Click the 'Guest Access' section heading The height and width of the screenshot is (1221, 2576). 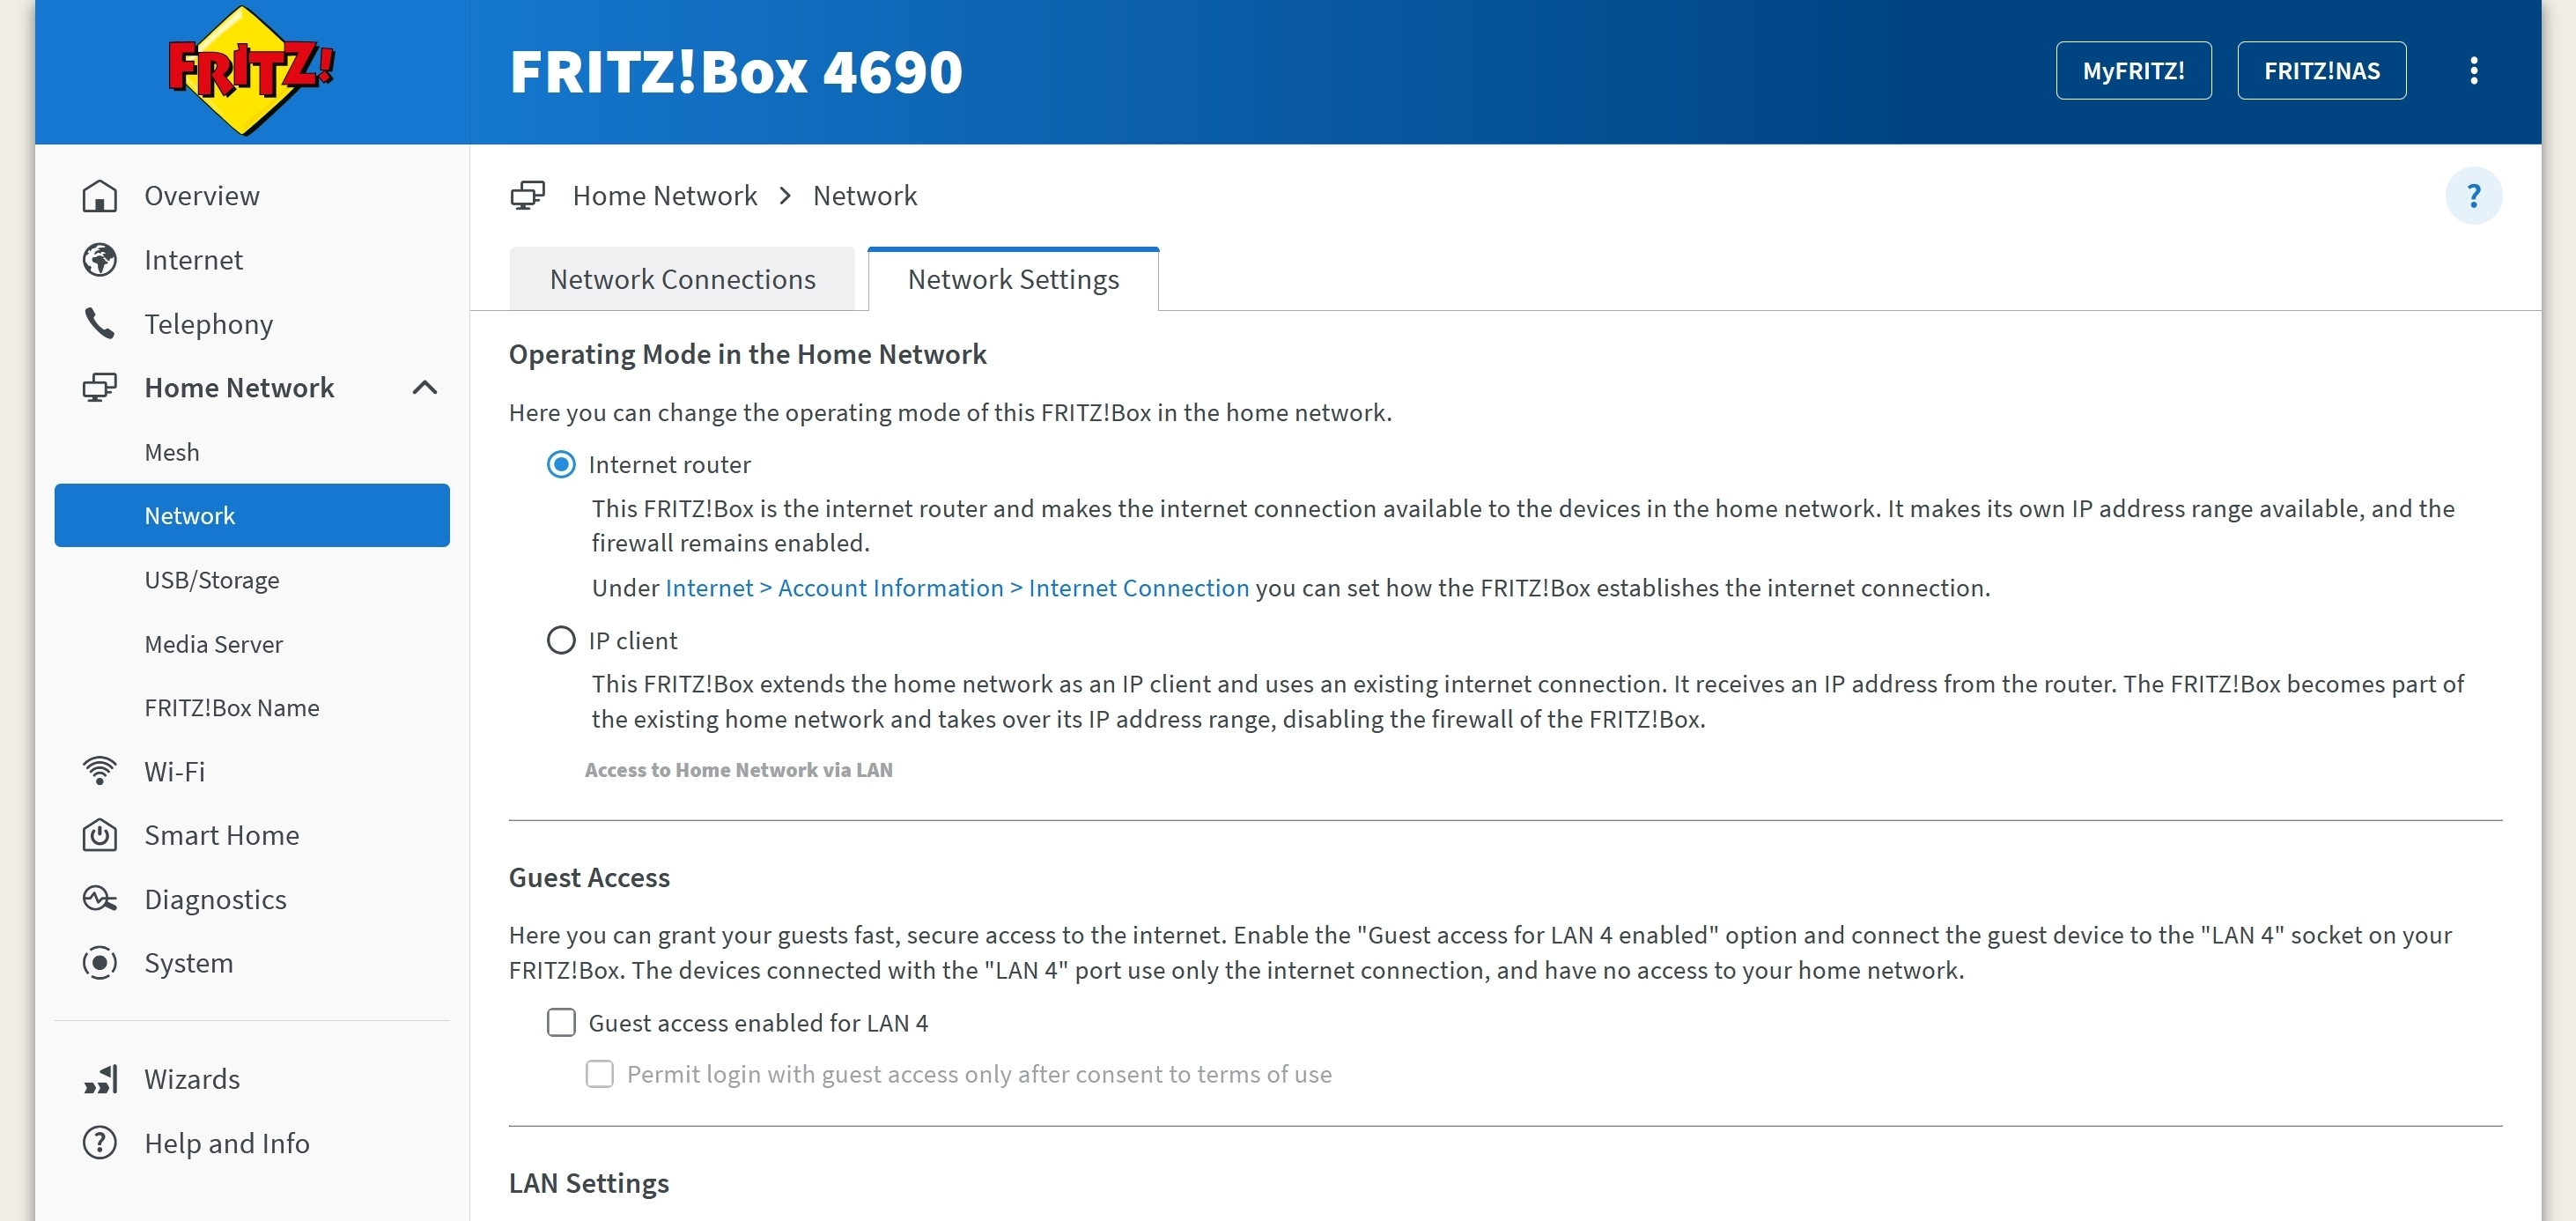(x=589, y=877)
